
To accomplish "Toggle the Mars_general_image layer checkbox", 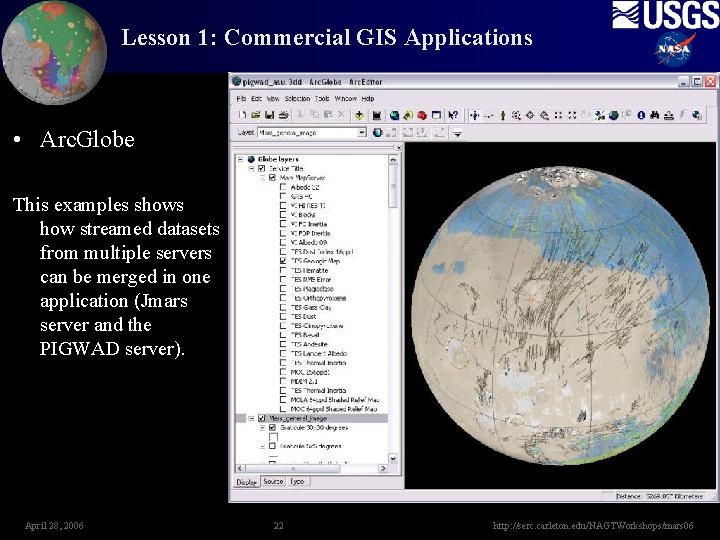I will tap(262, 418).
